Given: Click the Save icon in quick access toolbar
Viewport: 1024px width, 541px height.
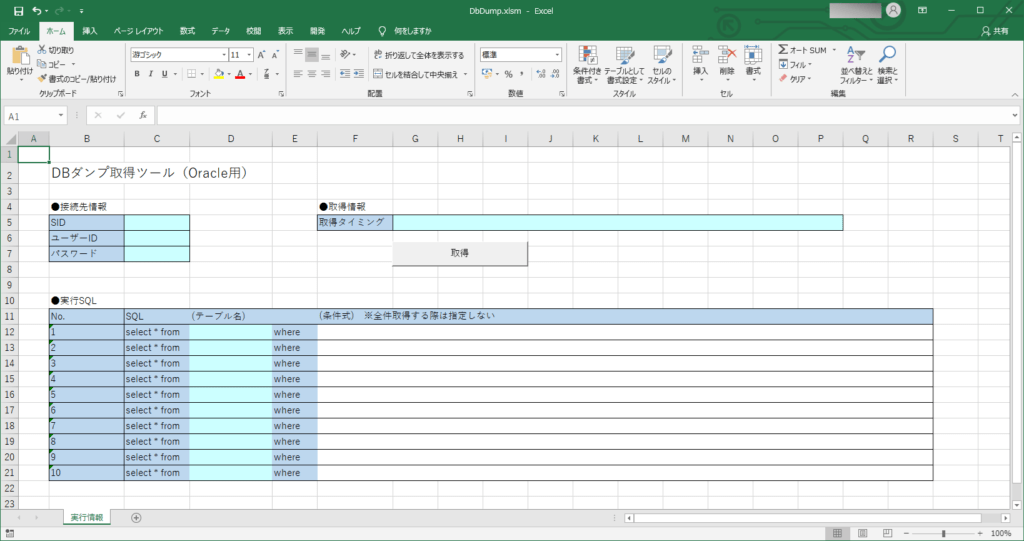Looking at the screenshot, I should click(x=18, y=11).
